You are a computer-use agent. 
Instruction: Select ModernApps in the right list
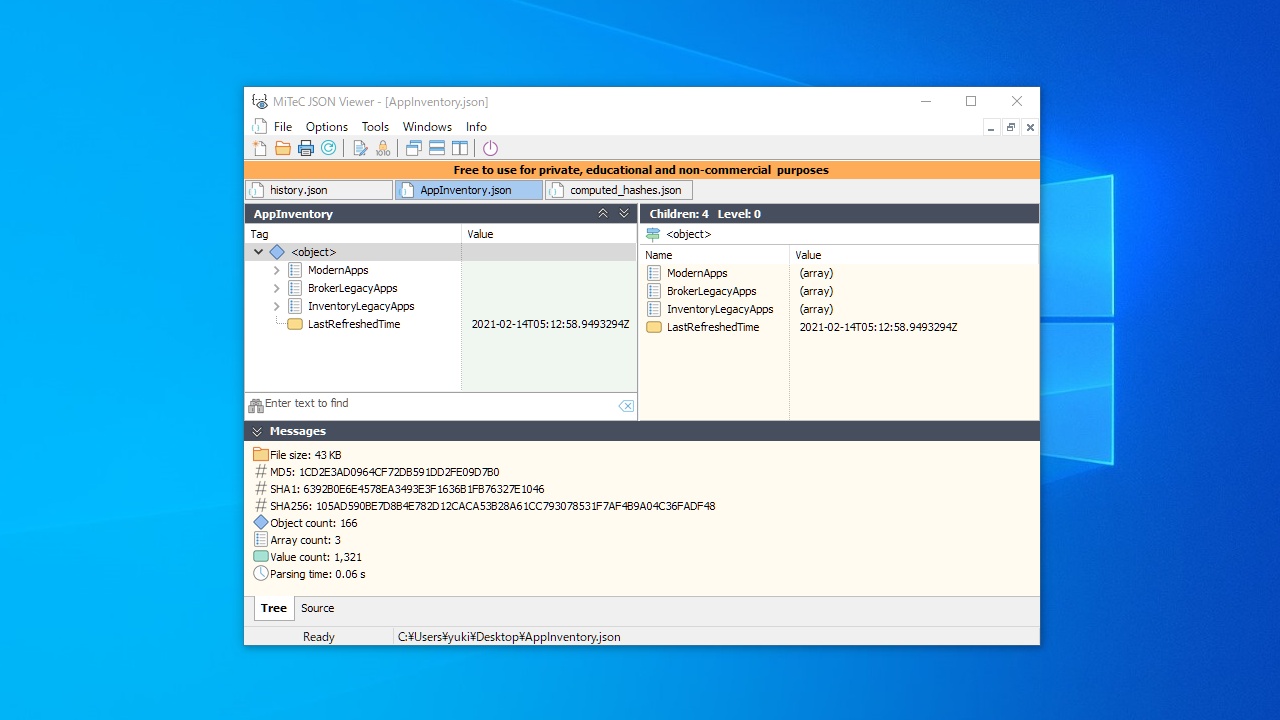coord(697,273)
